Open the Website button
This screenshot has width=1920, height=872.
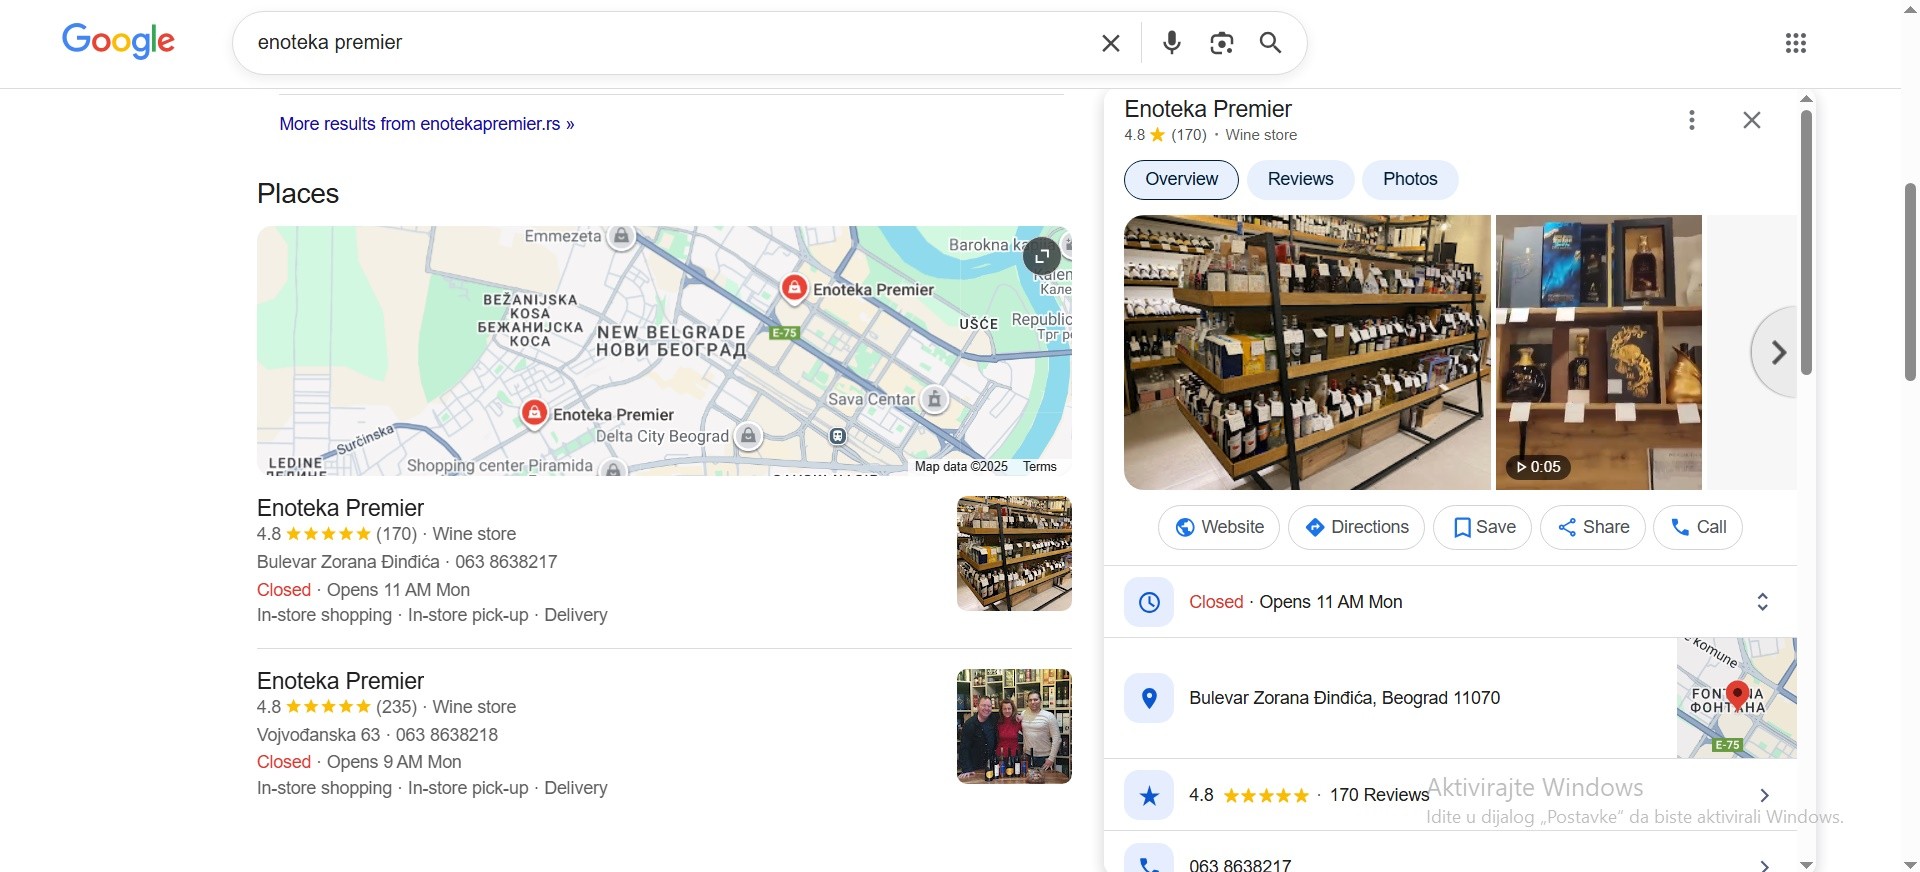1219,527
